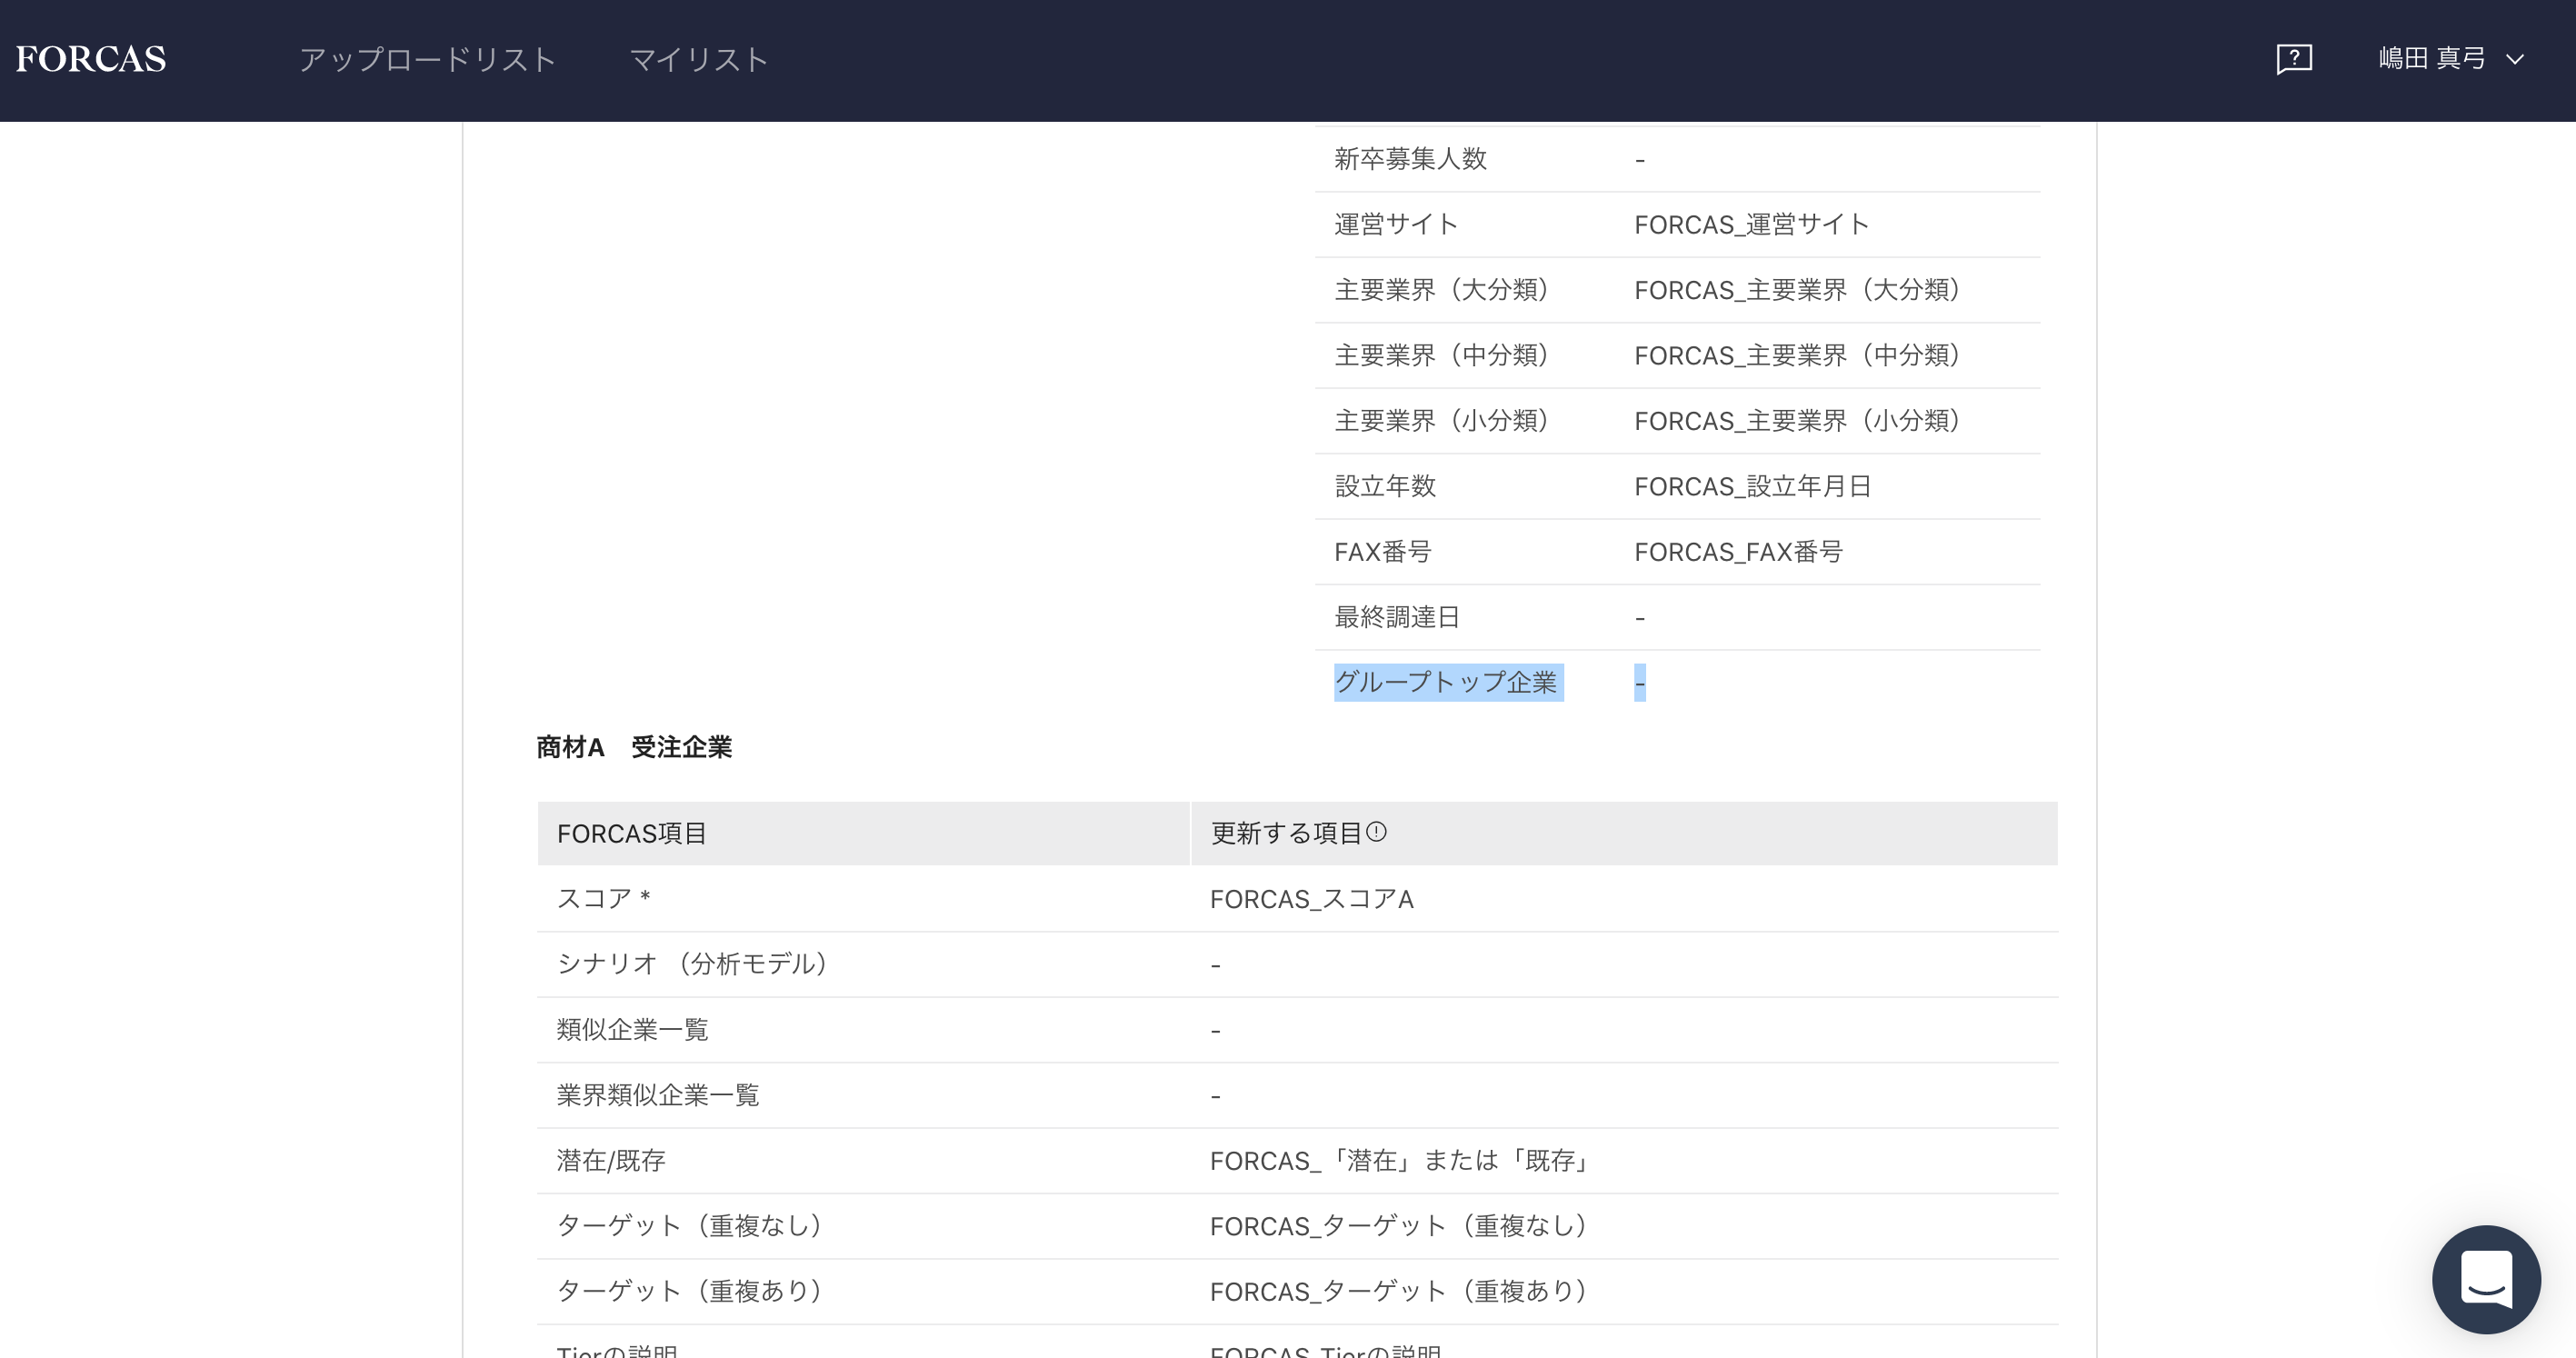Click FORCAS_ターゲット（重複なし）value cell
The image size is (2576, 1358).
(1398, 1226)
